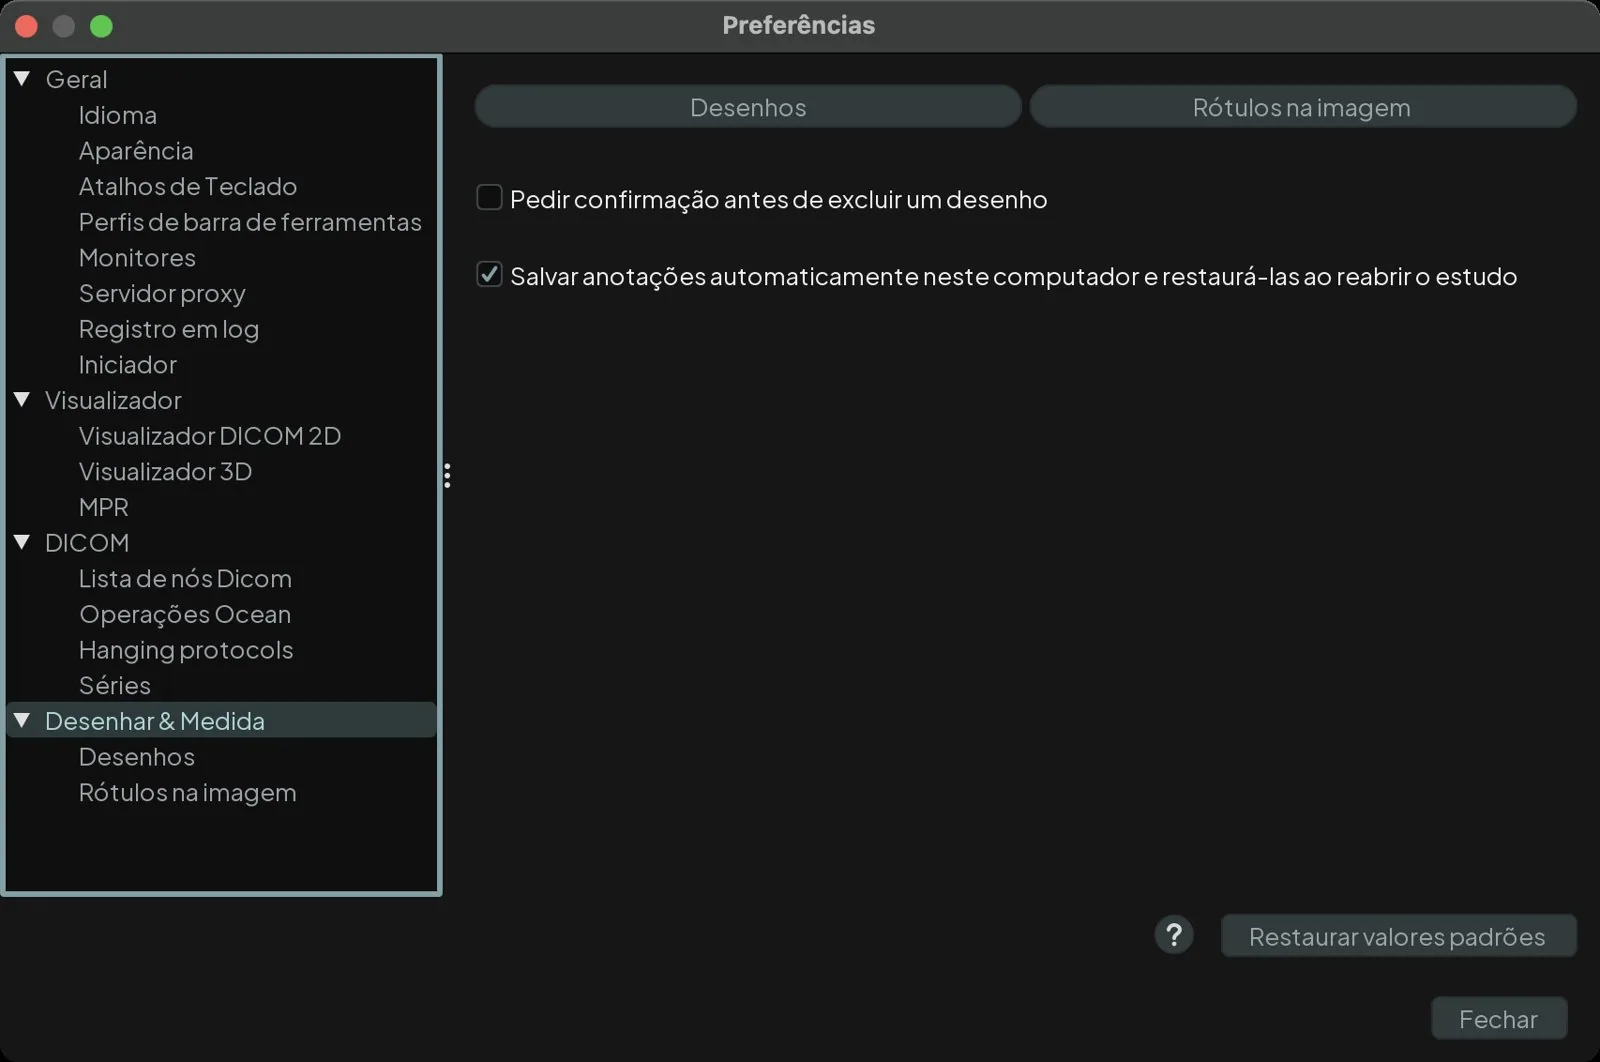Switch to Rótulos na imagem tab button
The width and height of the screenshot is (1600, 1062).
pyautogui.click(x=1302, y=107)
